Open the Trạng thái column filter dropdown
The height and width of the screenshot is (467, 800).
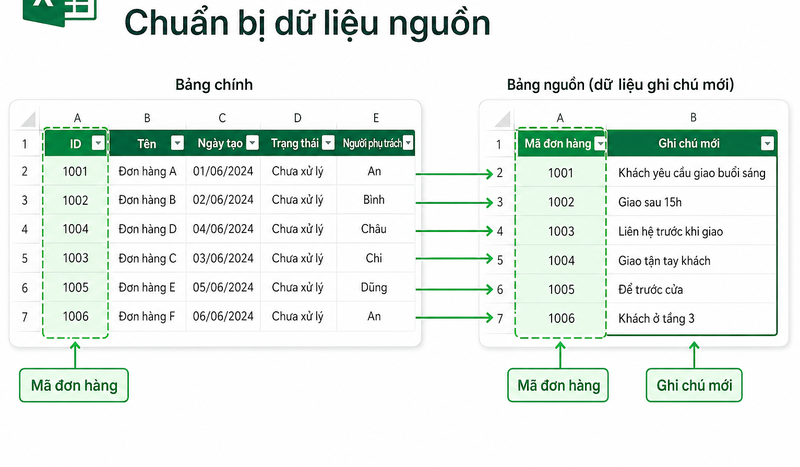pos(329,143)
